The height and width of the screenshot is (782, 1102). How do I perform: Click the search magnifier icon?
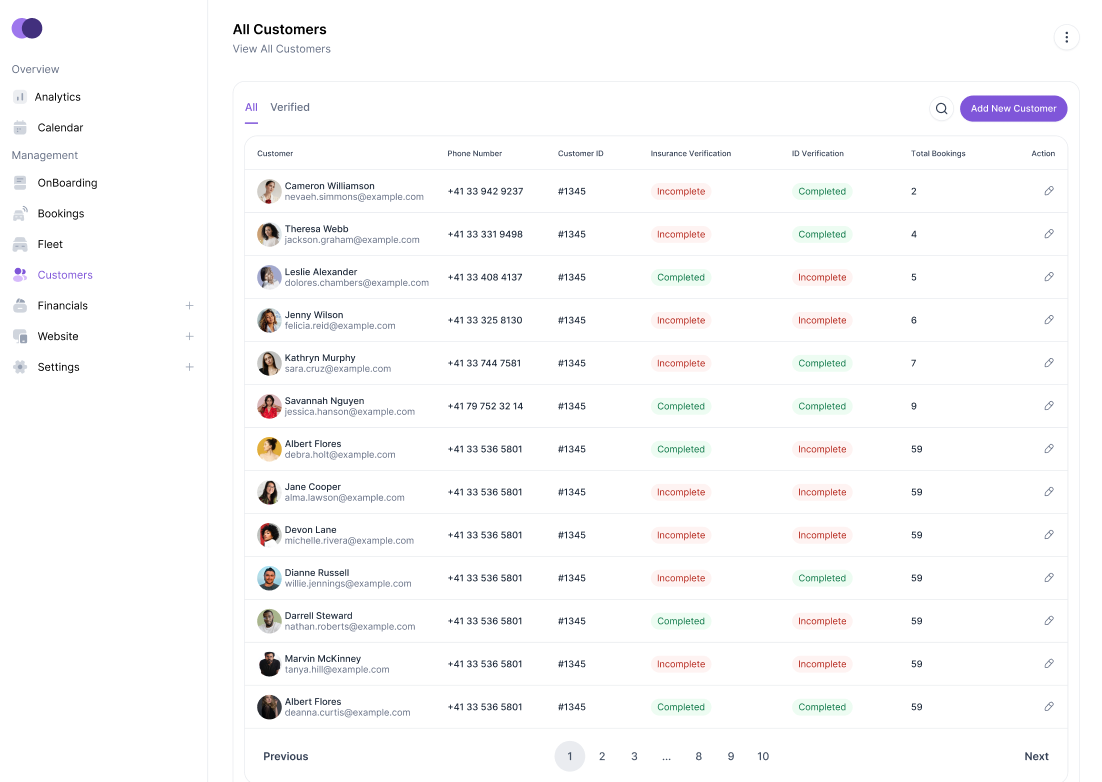pyautogui.click(x=941, y=108)
